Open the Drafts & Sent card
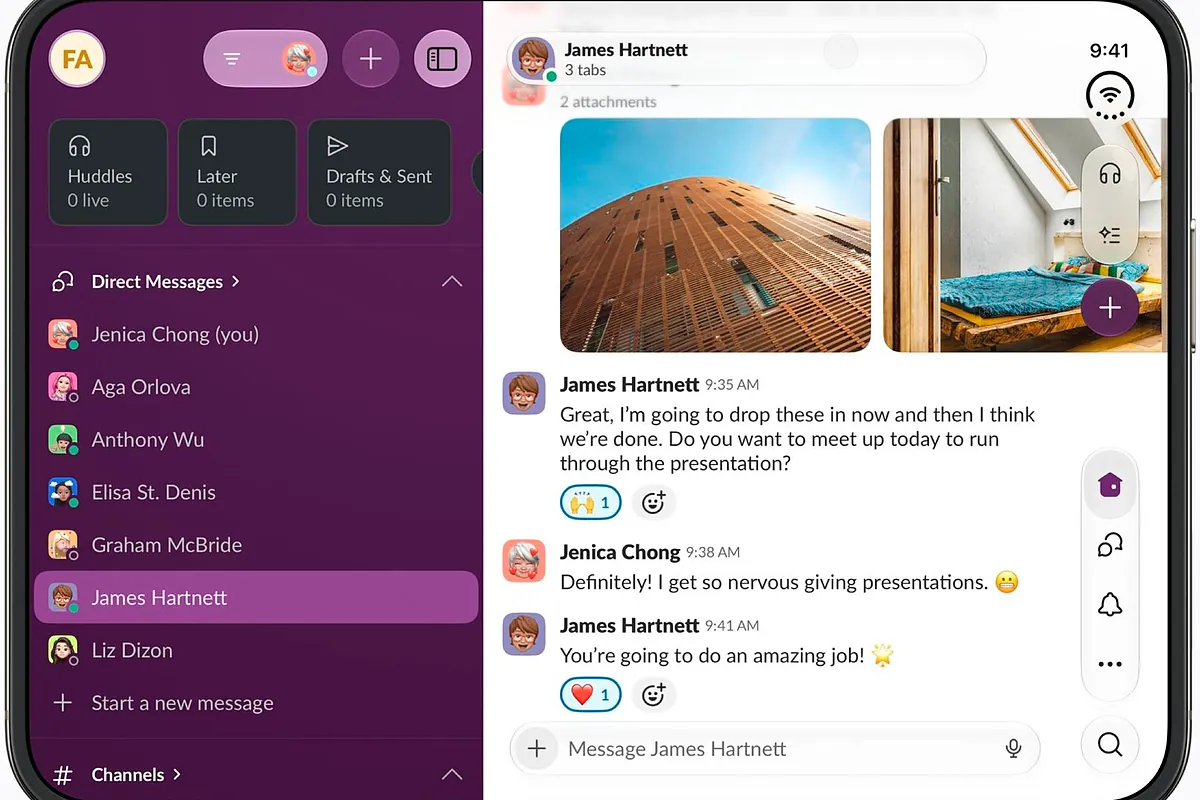Screen dimensions: 1200x800 379,172
